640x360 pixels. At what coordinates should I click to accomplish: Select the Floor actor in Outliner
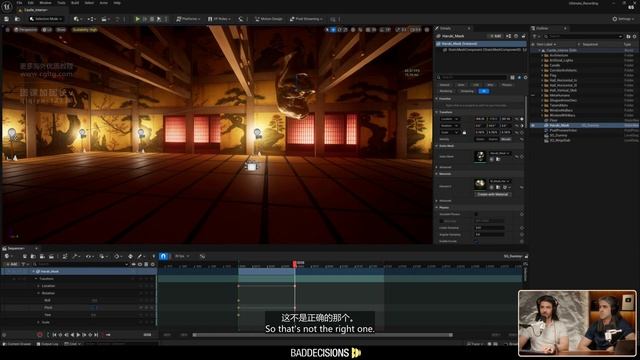pyautogui.click(x=553, y=120)
